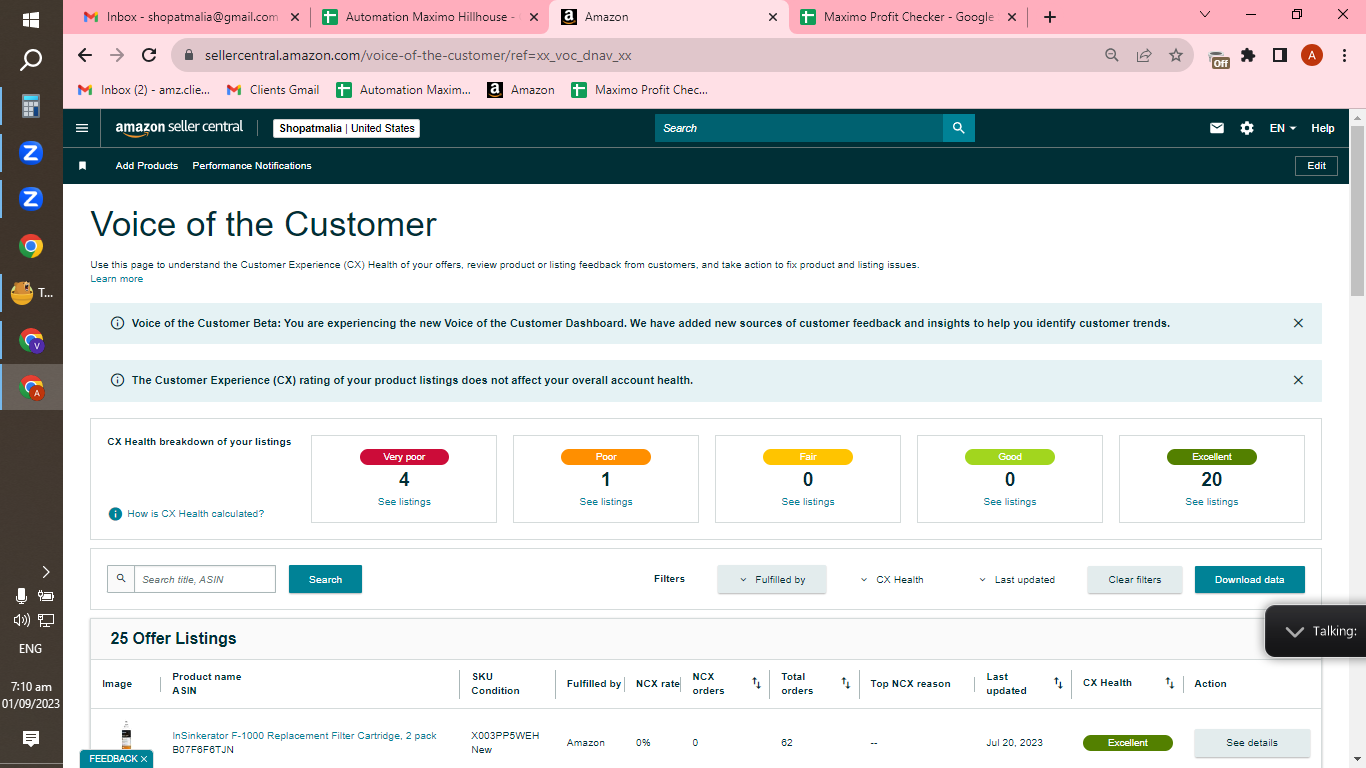Expand the Fulfilled by filter
The width and height of the screenshot is (1366, 768).
772,580
